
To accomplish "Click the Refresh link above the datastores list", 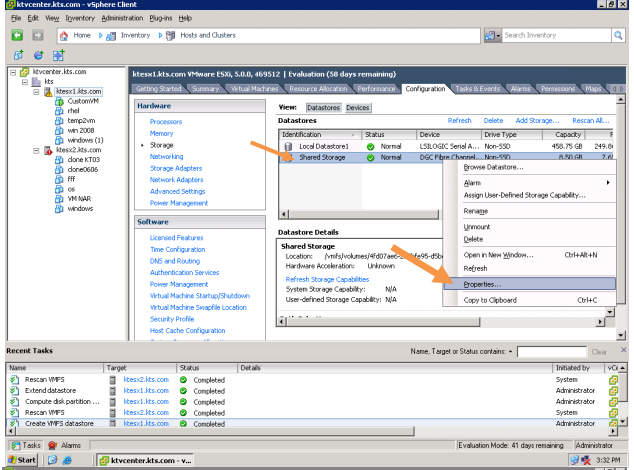I will tap(459, 121).
